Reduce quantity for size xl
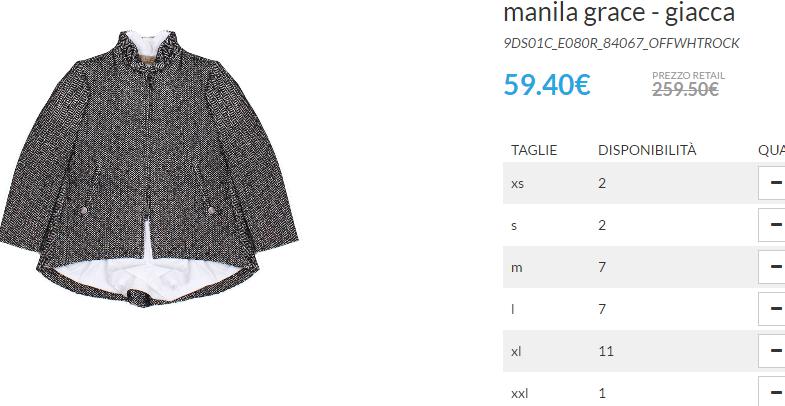The height and width of the screenshot is (406, 785). point(773,351)
